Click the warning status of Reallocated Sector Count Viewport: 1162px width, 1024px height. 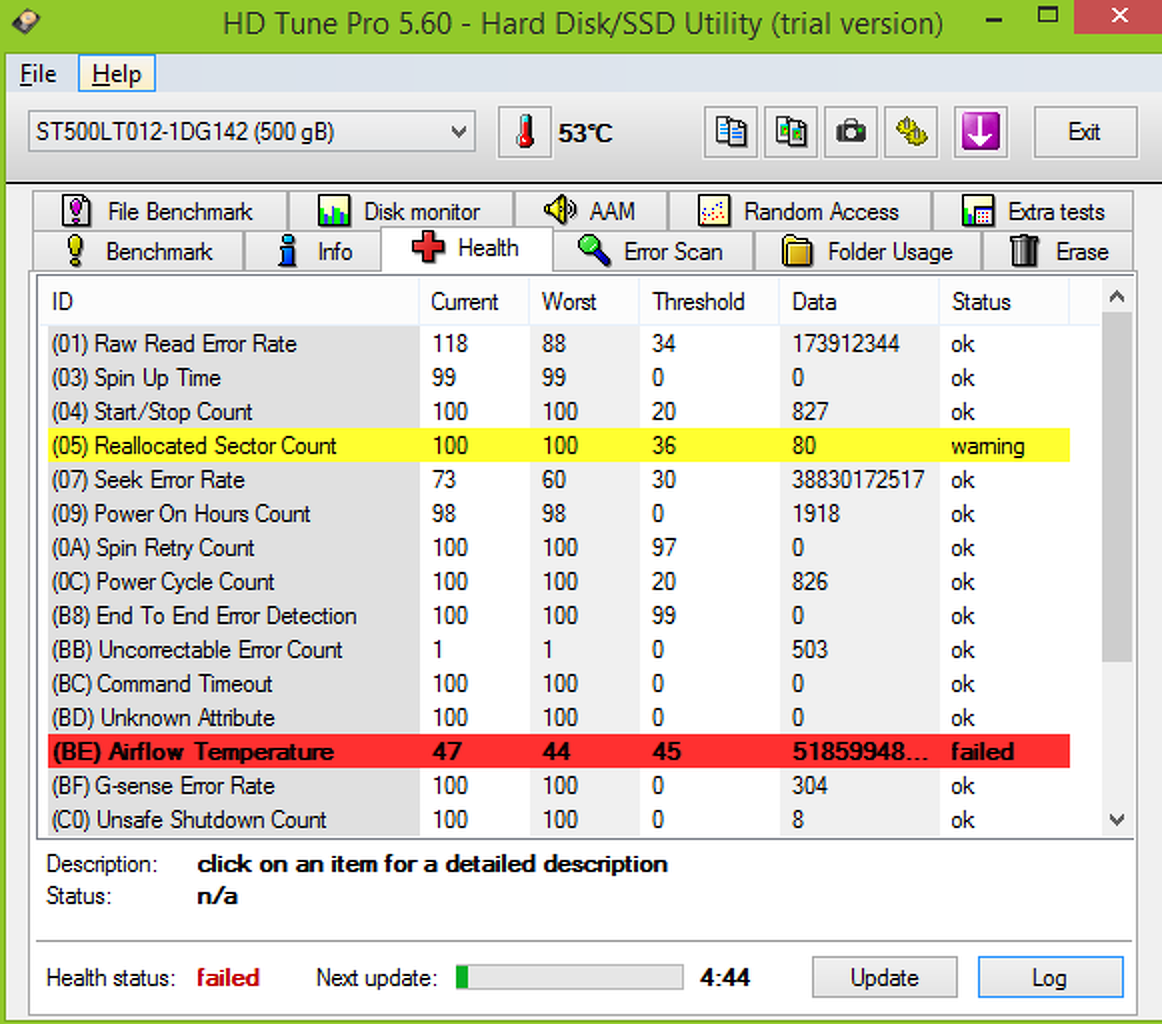point(987,446)
